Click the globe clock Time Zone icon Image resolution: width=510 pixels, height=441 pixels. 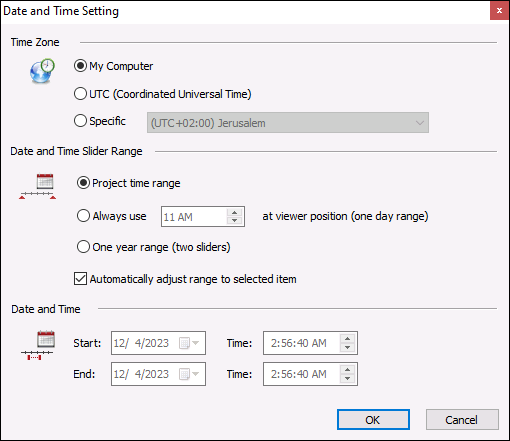click(42, 71)
